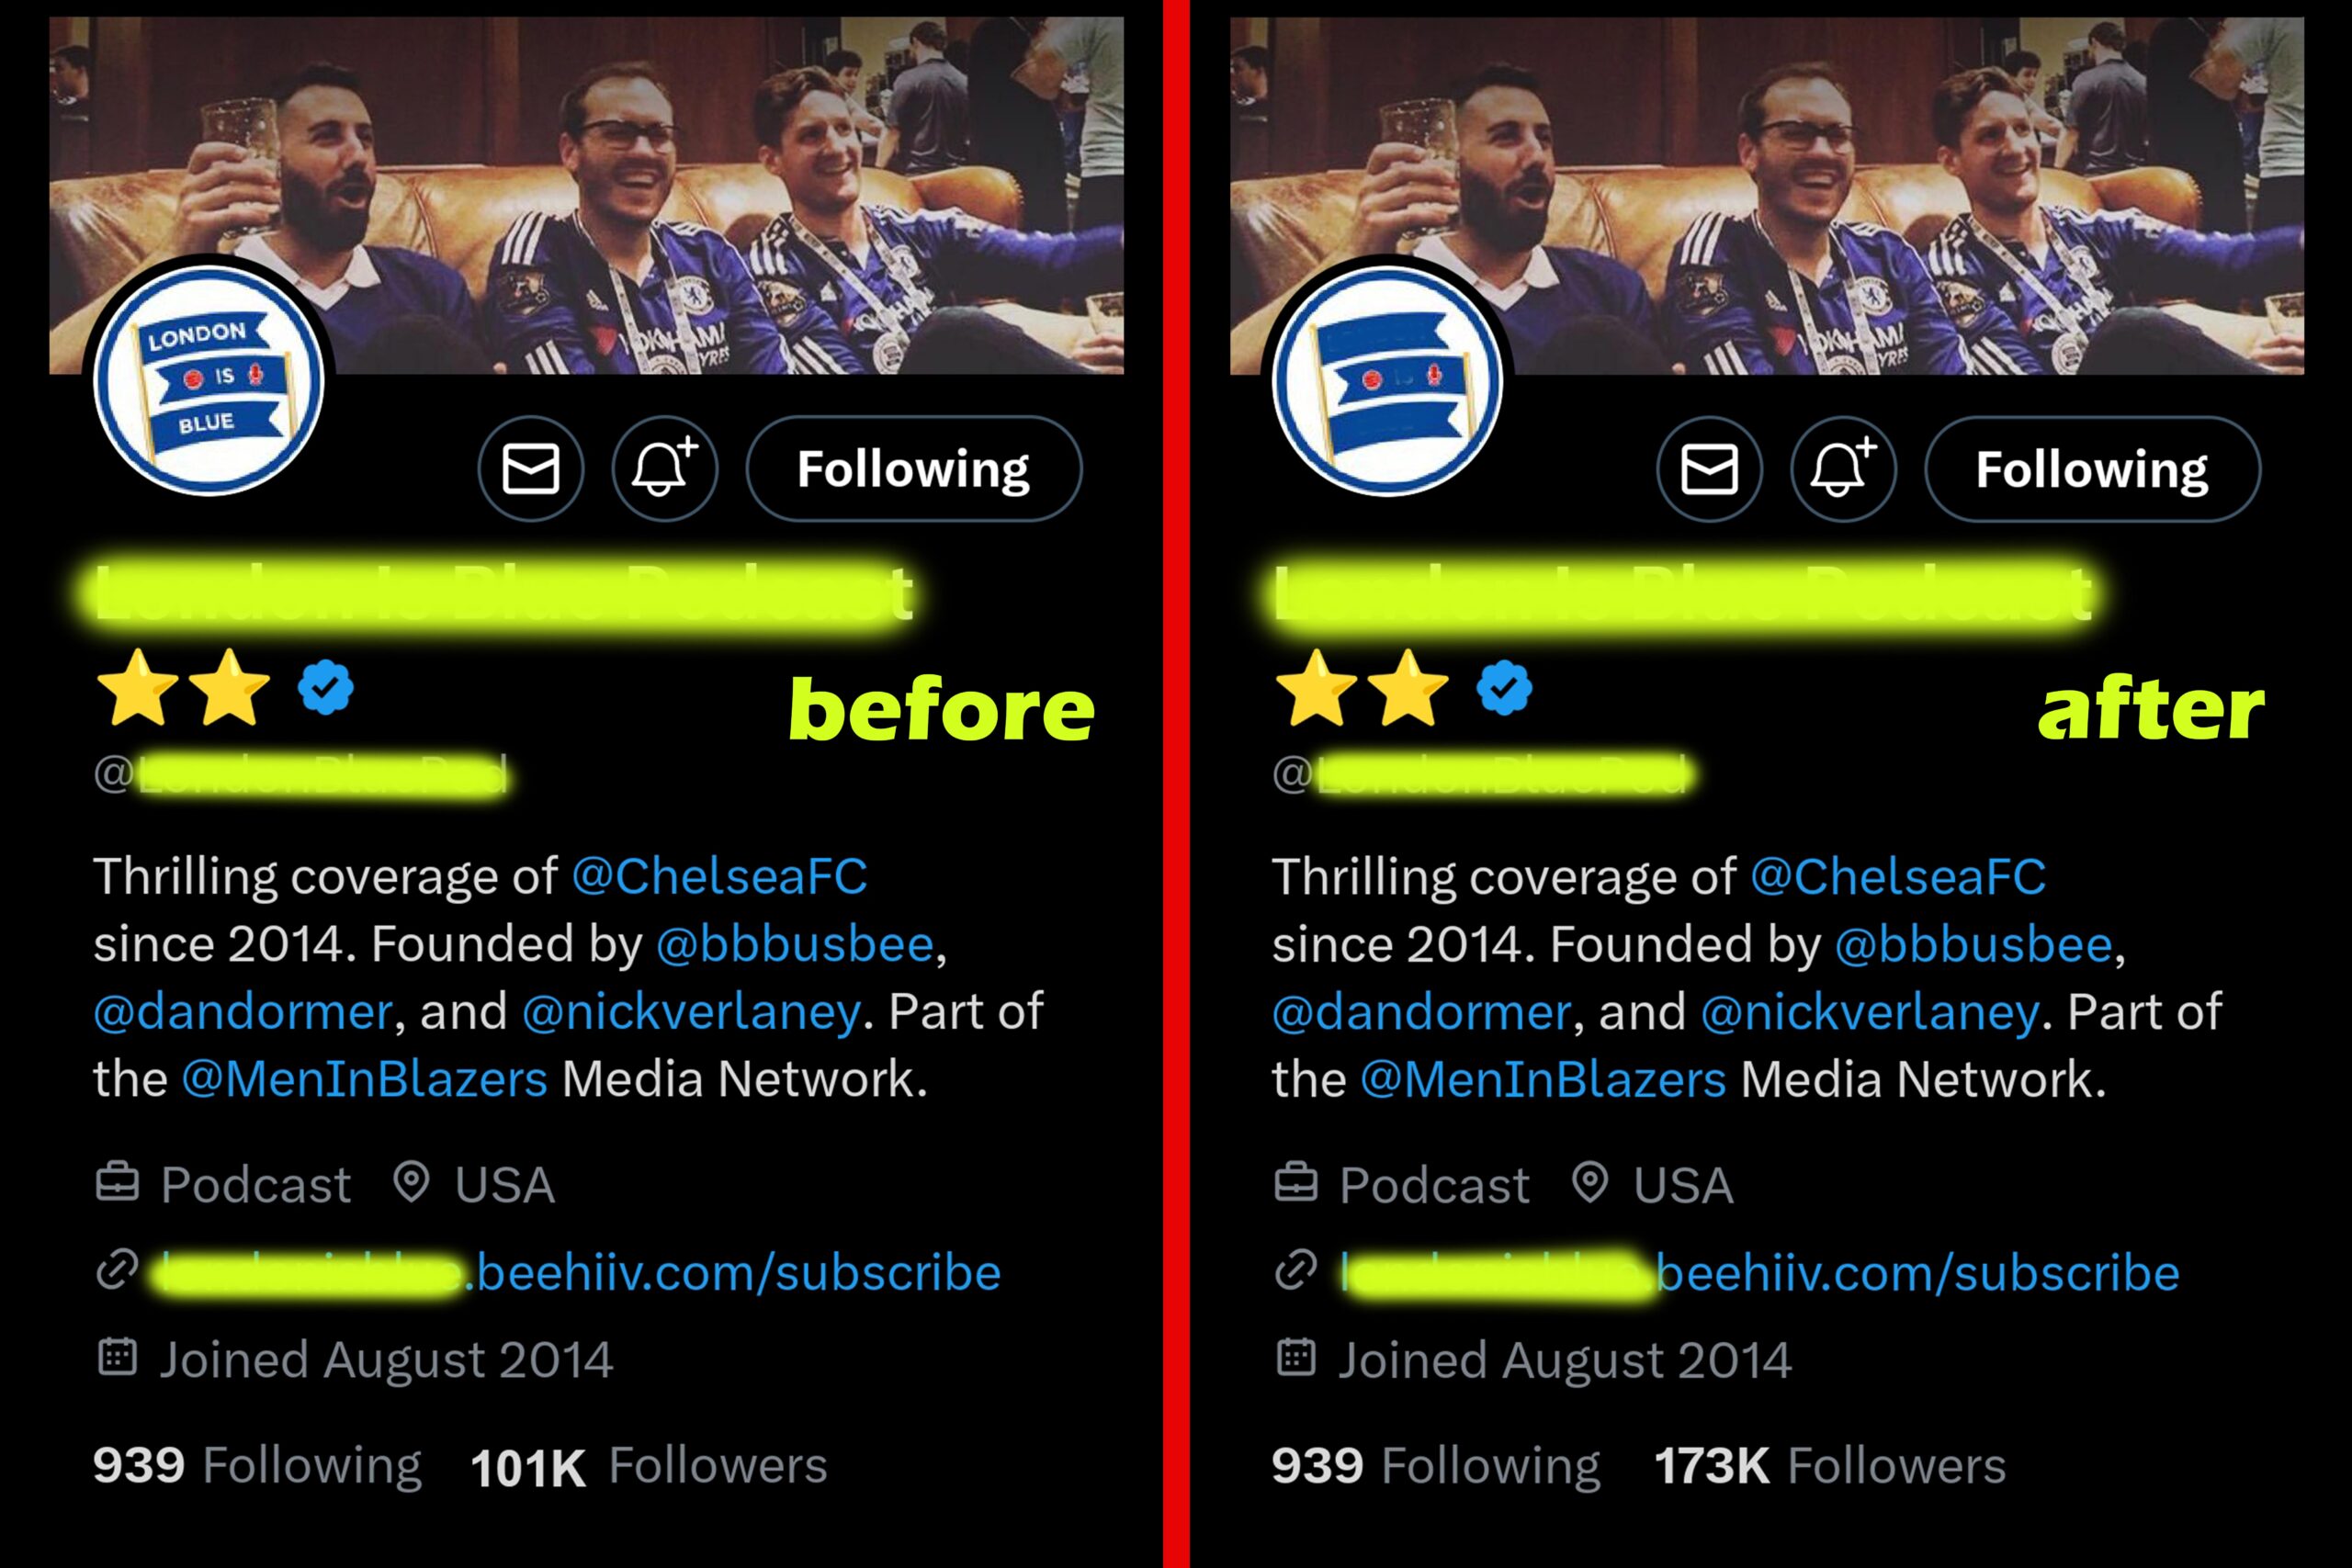Screen dimensions: 2352x1568
Task: Click the verified badge in after panel
Action: (1504, 687)
